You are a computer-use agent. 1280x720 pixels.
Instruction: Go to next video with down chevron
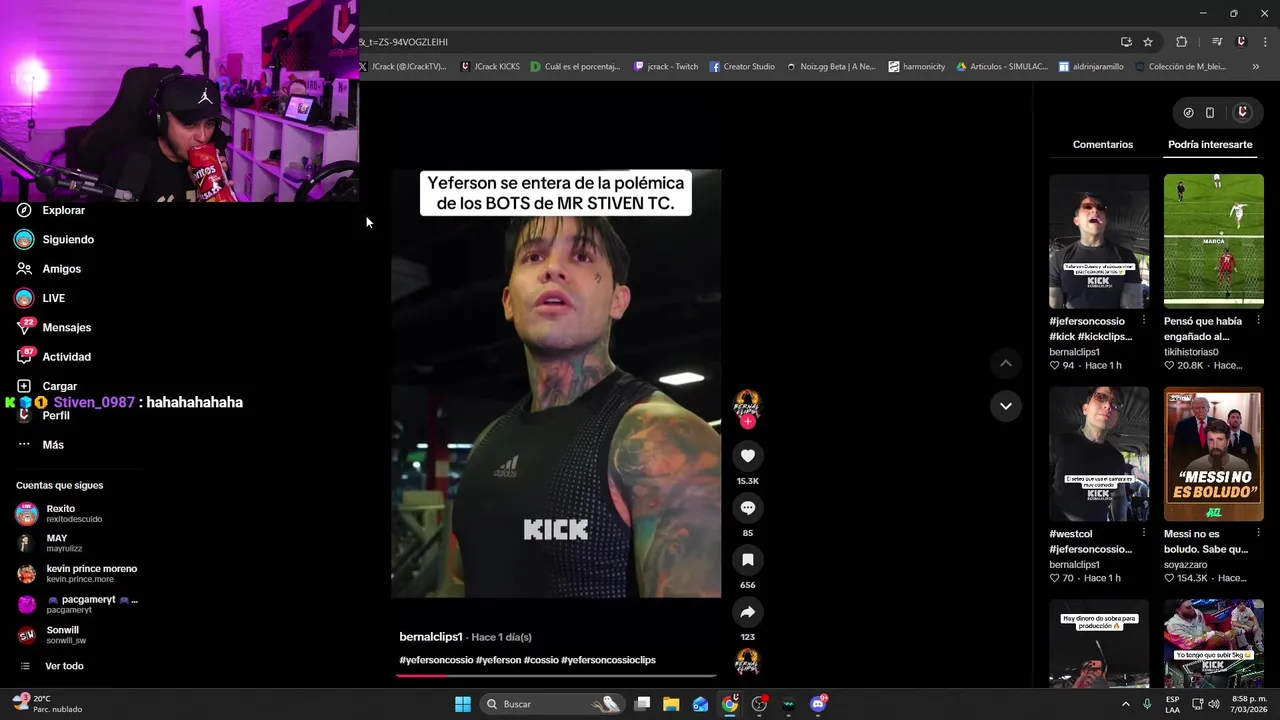click(x=1006, y=406)
